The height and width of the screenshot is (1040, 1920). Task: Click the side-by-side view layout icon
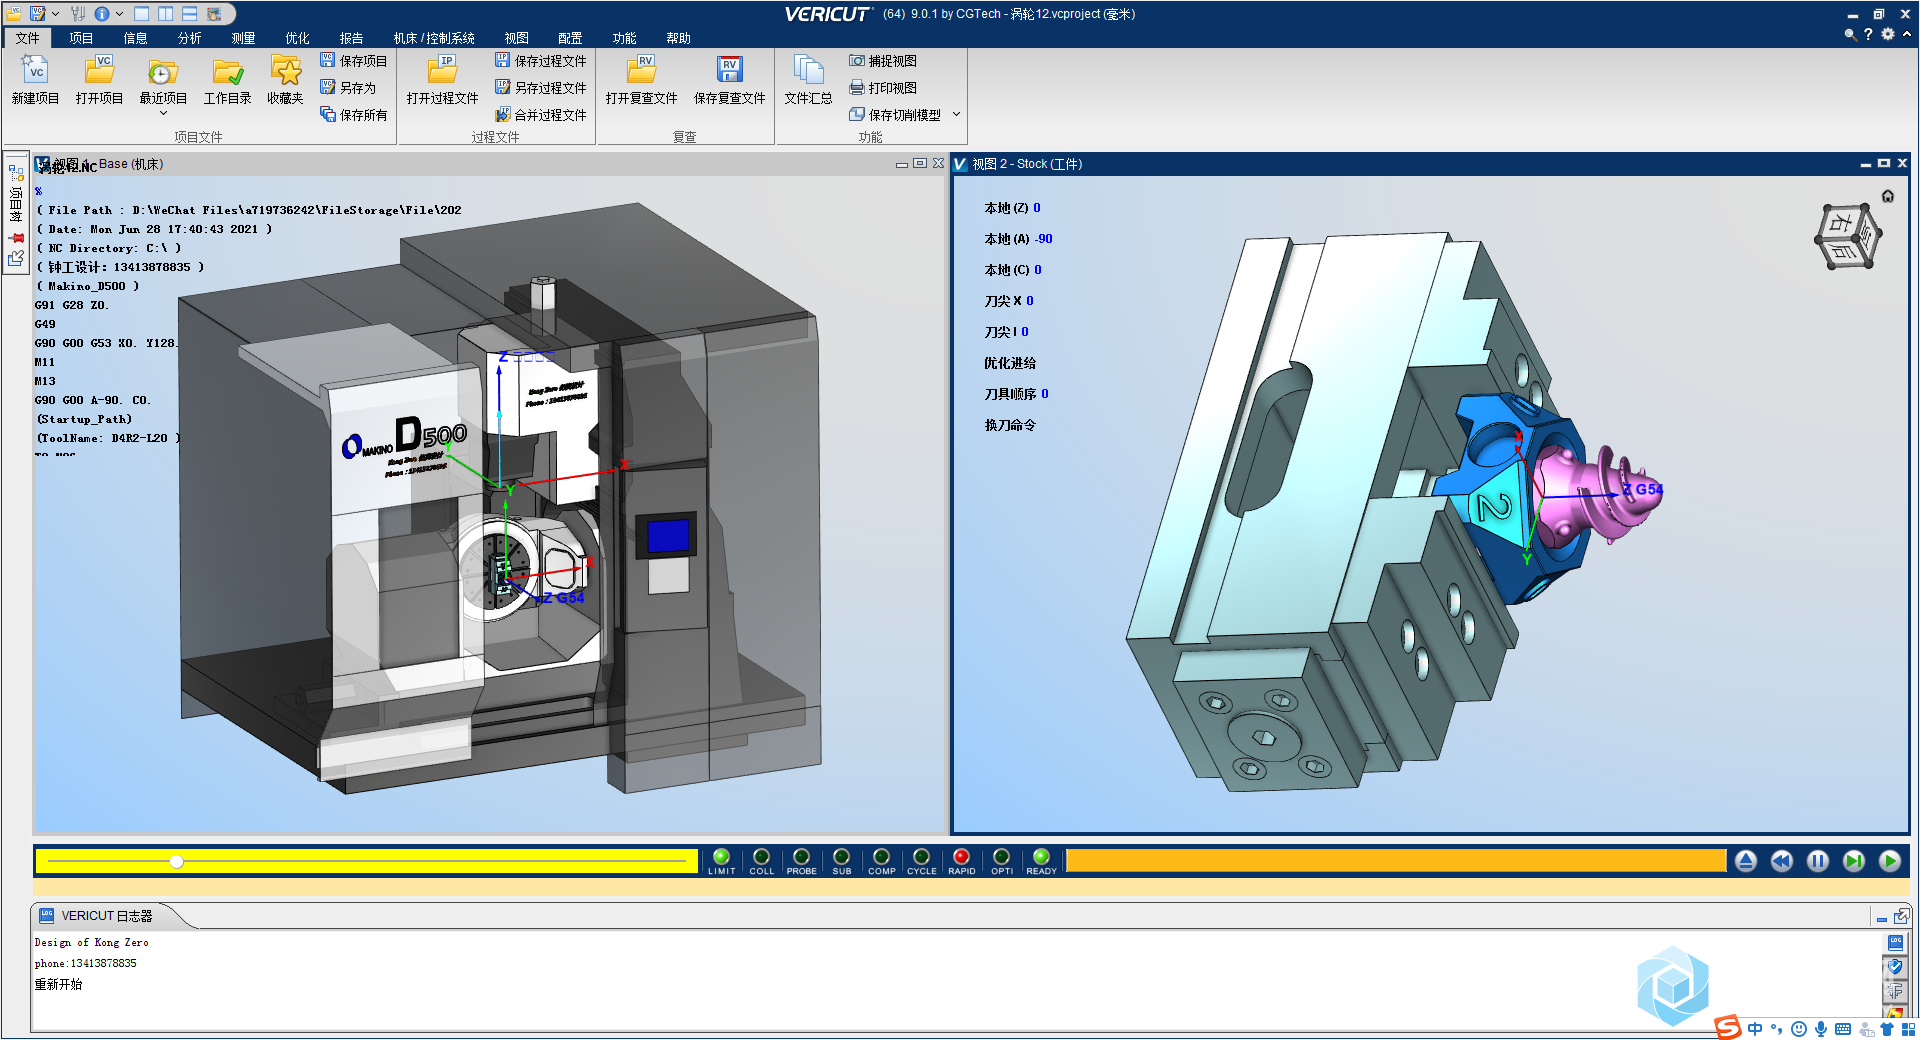(x=165, y=14)
